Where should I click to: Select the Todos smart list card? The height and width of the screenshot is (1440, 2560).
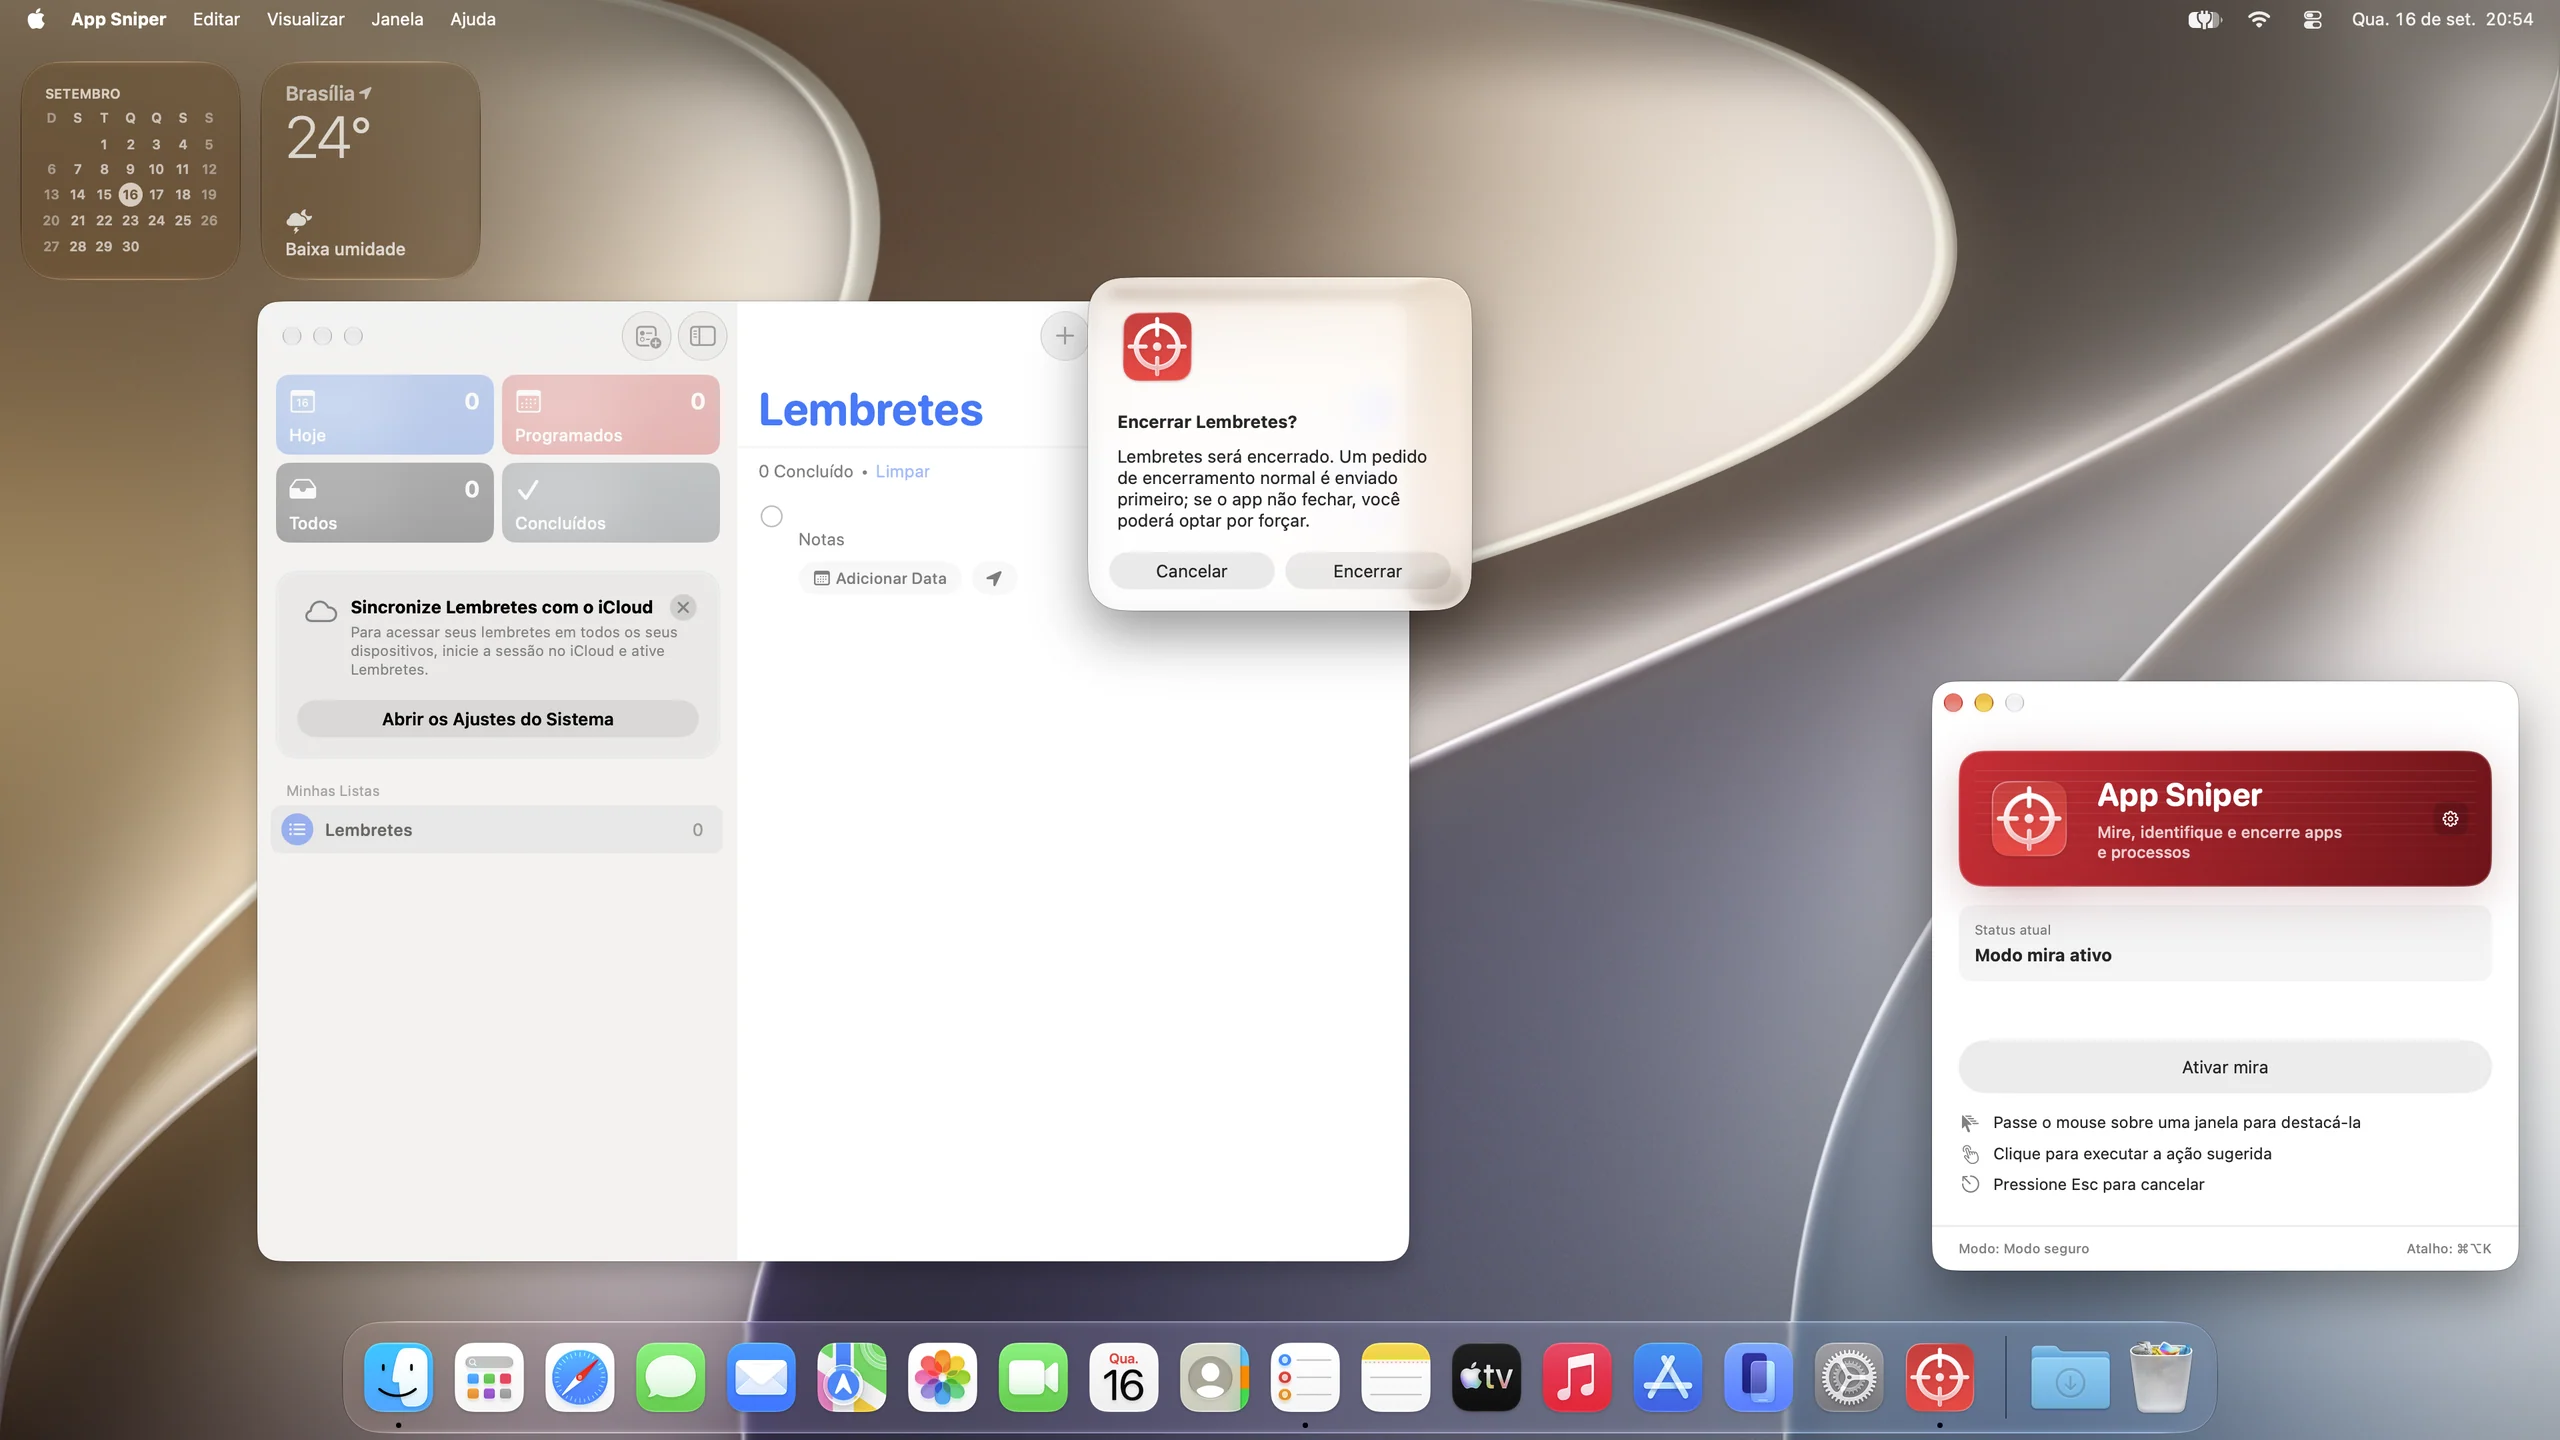(x=384, y=503)
